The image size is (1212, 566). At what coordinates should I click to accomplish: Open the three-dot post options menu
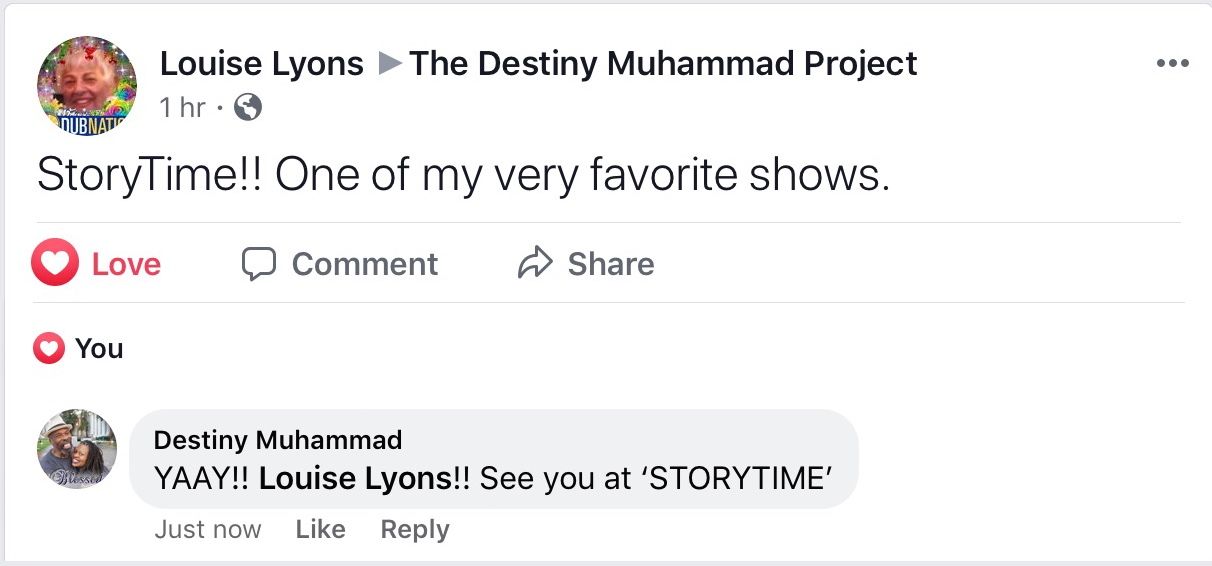(x=1172, y=64)
